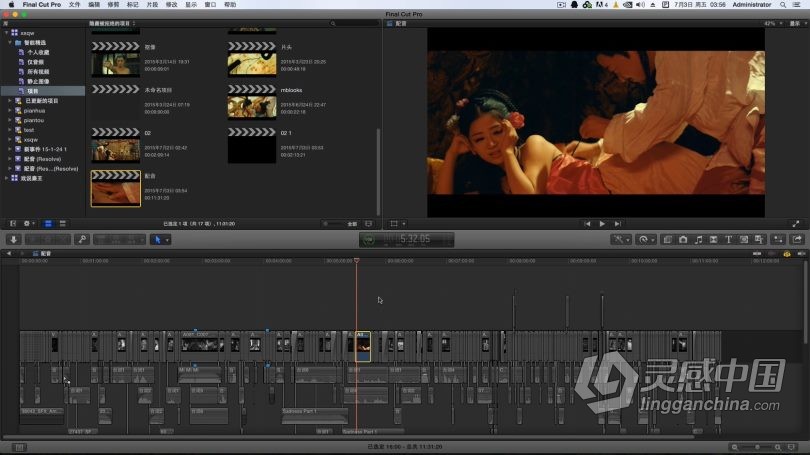Select the mblooks project thumbnail
Viewport: 810px width, 455px height.
click(252, 102)
